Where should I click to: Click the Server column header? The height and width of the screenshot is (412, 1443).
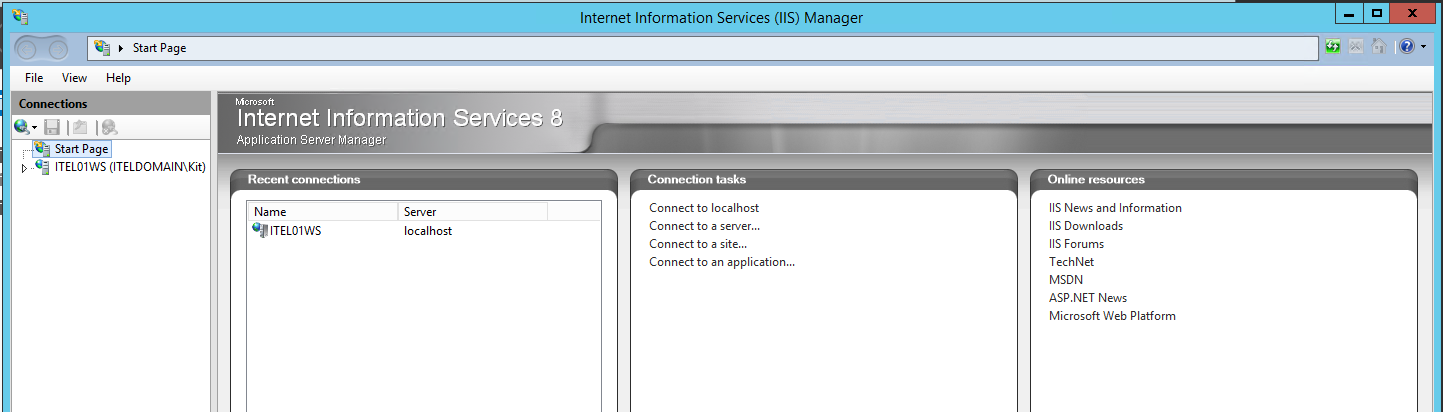473,212
